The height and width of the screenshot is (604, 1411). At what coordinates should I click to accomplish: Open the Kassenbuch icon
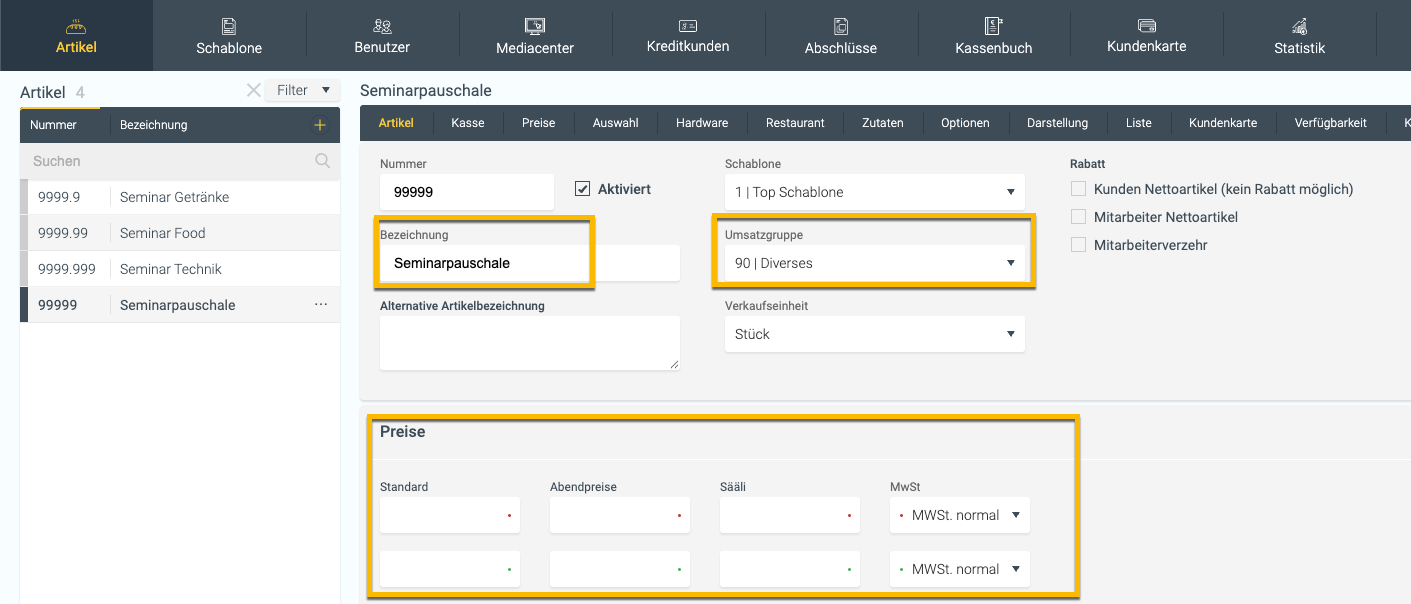(993, 27)
